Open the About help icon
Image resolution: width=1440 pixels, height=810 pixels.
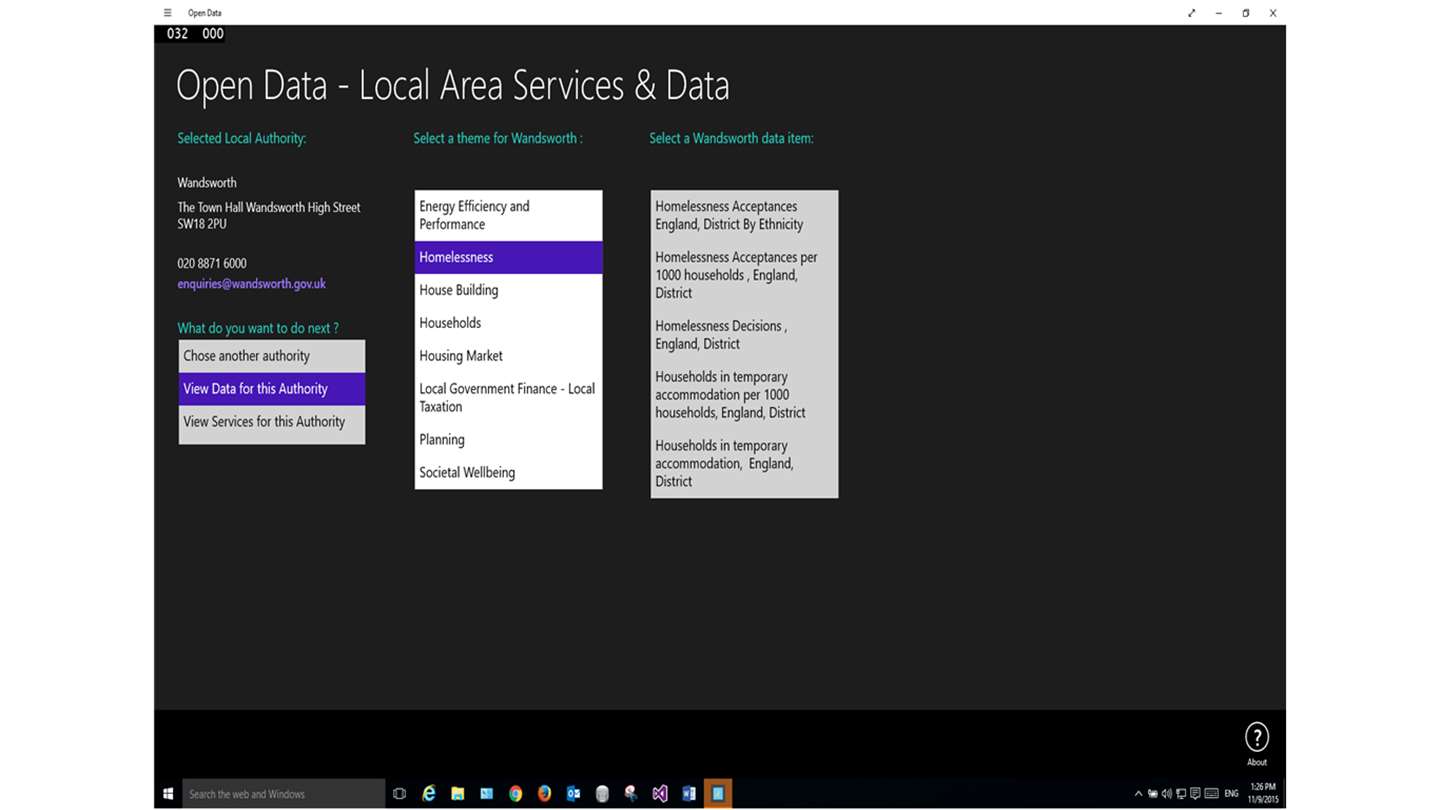coord(1256,737)
